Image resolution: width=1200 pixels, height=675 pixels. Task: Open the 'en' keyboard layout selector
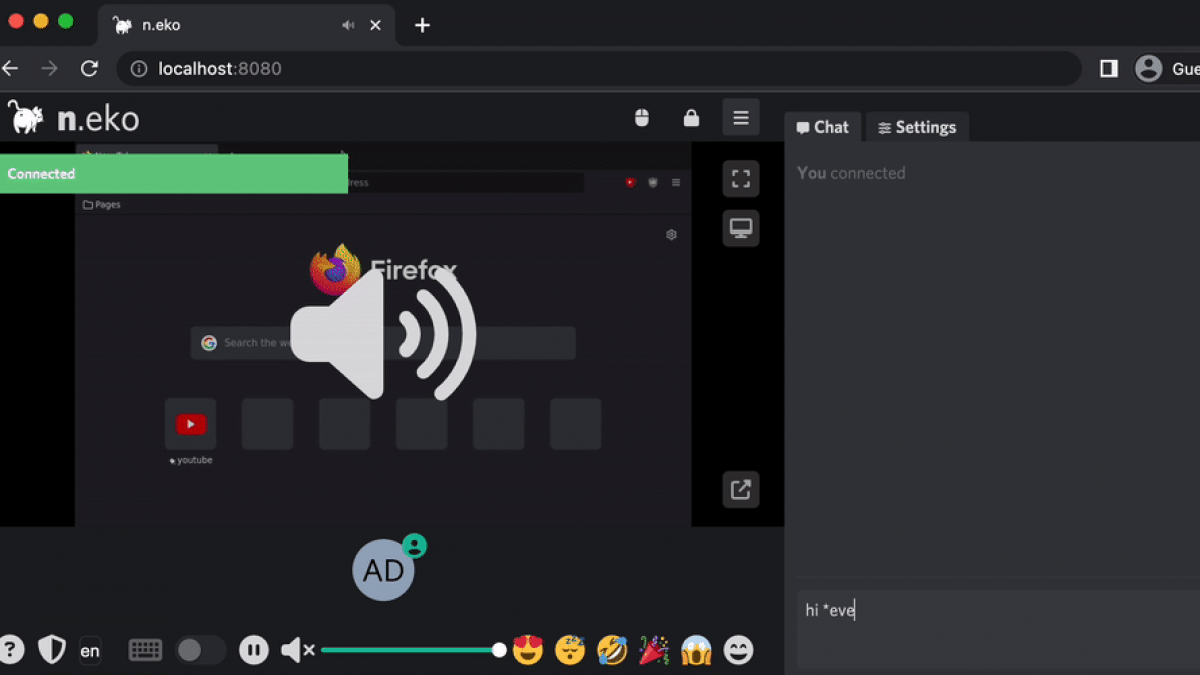pyautogui.click(x=90, y=651)
